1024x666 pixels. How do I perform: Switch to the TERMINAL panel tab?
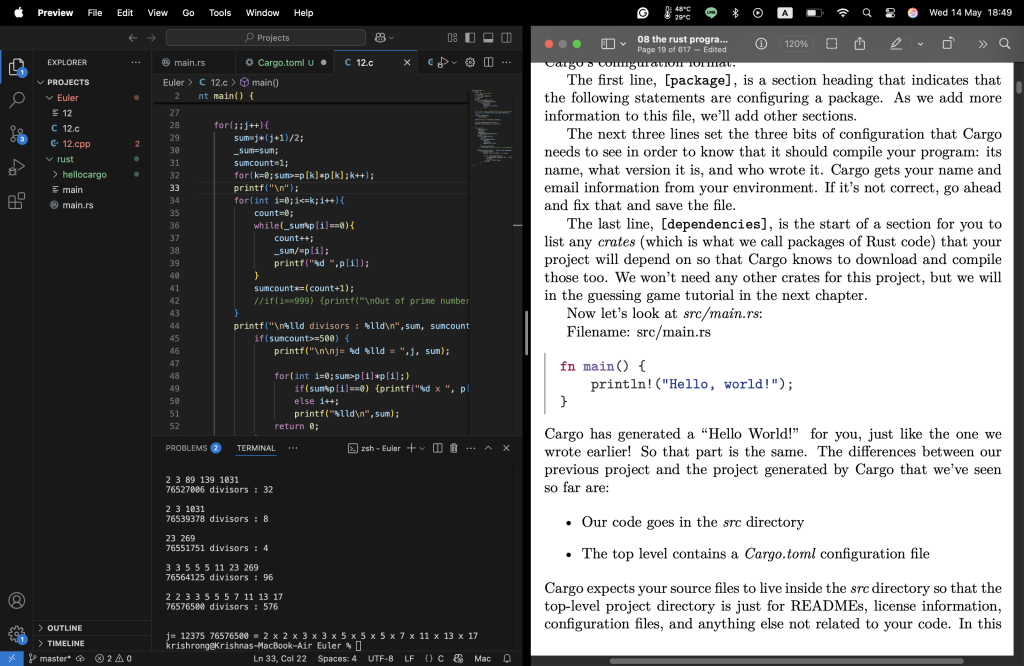click(x=256, y=448)
